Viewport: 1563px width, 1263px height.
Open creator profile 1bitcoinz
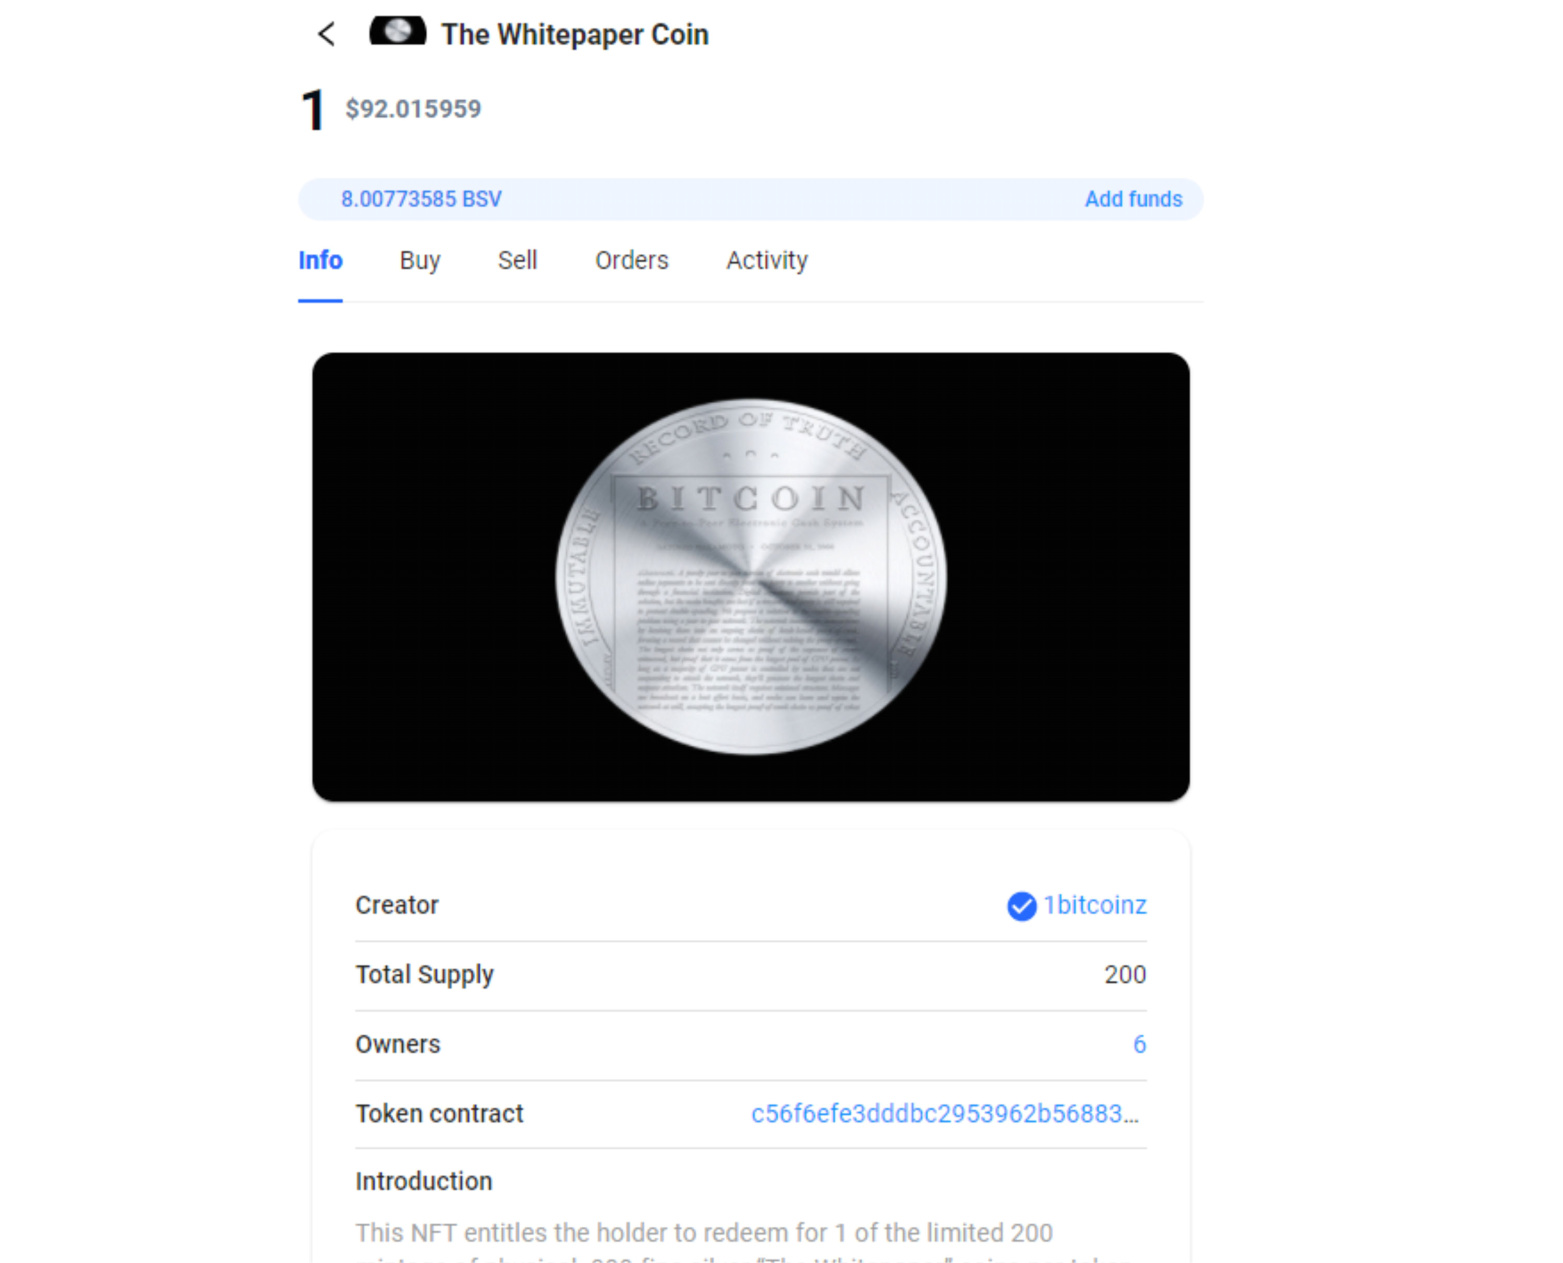click(1095, 905)
